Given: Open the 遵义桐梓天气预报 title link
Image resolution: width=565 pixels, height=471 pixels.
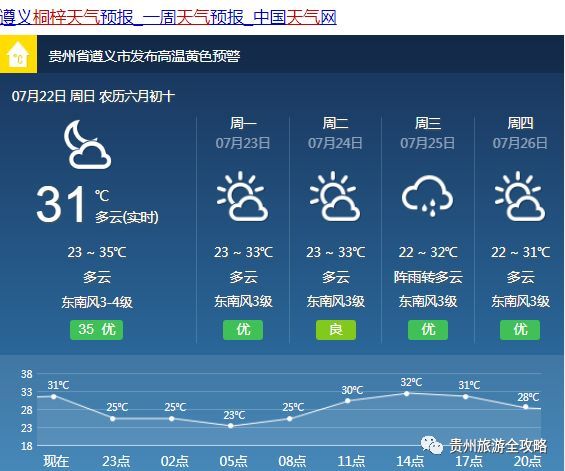Looking at the screenshot, I should tap(168, 17).
